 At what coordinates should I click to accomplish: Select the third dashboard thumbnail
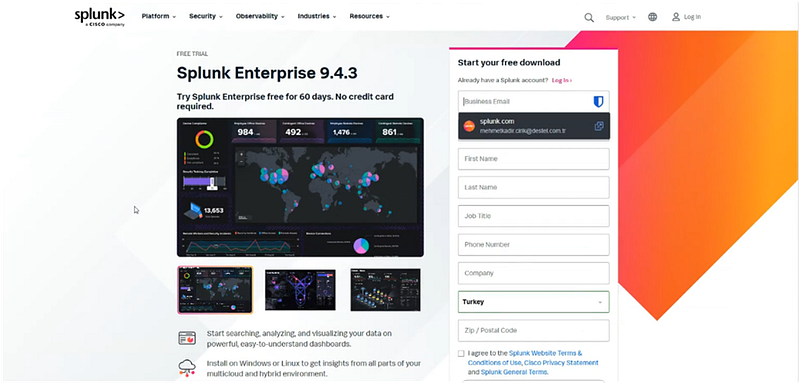[x=386, y=290]
